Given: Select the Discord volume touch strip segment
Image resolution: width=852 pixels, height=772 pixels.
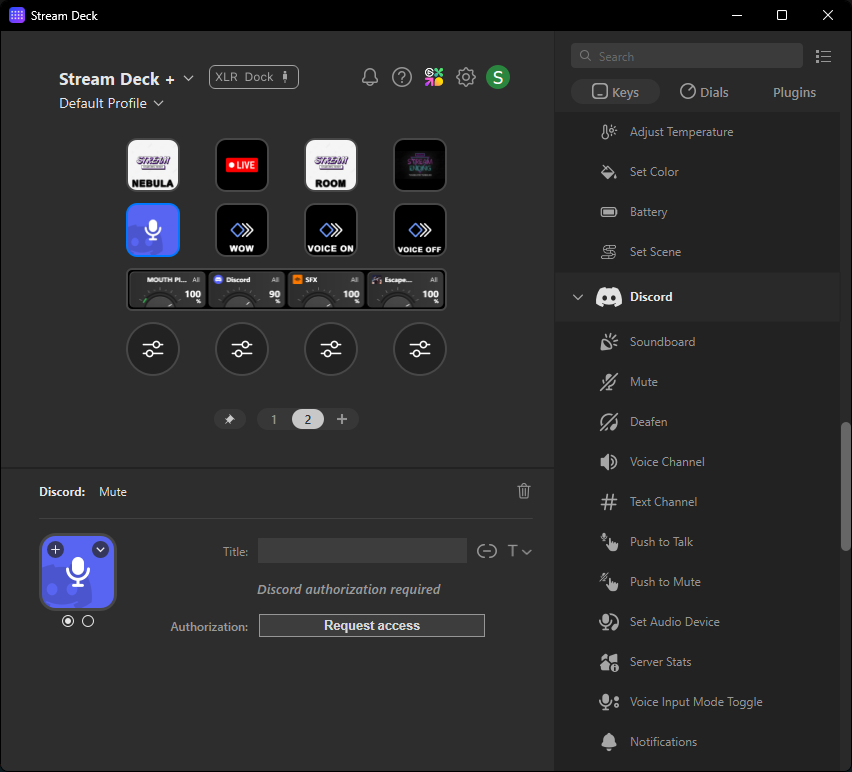Looking at the screenshot, I should [x=247, y=290].
